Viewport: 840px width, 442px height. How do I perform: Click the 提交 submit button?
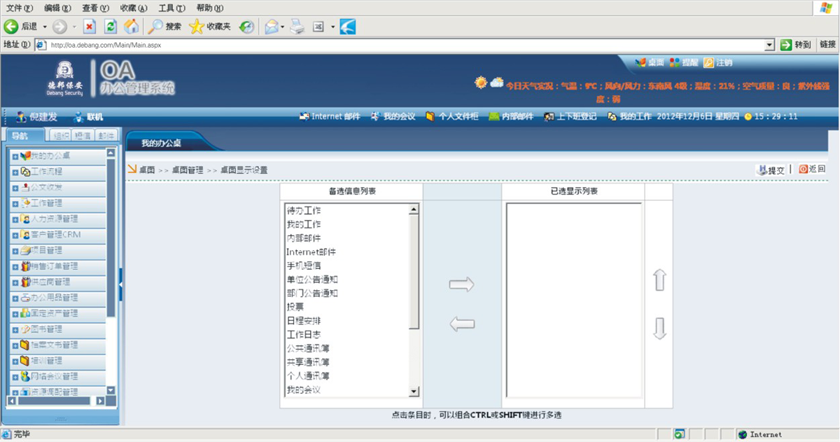[x=770, y=170]
